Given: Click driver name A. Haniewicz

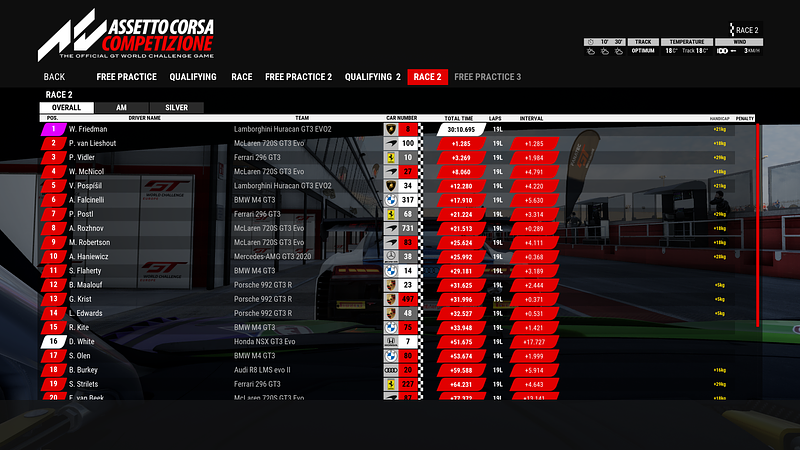Looking at the screenshot, I should (x=88, y=257).
